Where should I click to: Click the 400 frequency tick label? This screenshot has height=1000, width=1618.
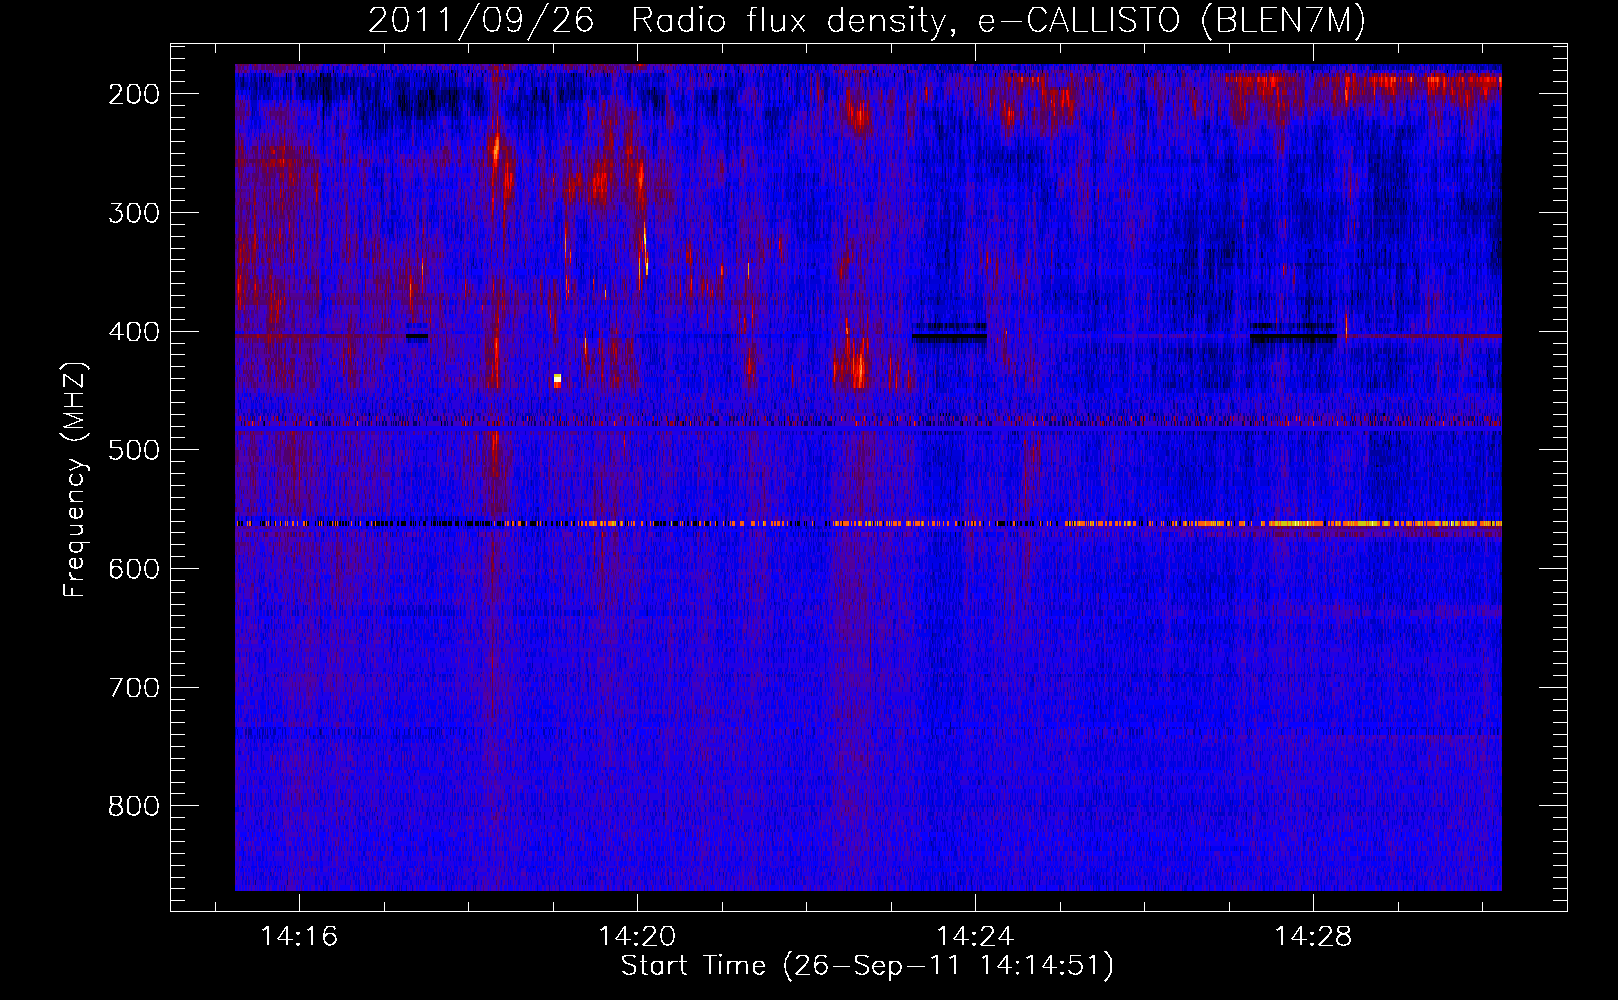[x=134, y=331]
